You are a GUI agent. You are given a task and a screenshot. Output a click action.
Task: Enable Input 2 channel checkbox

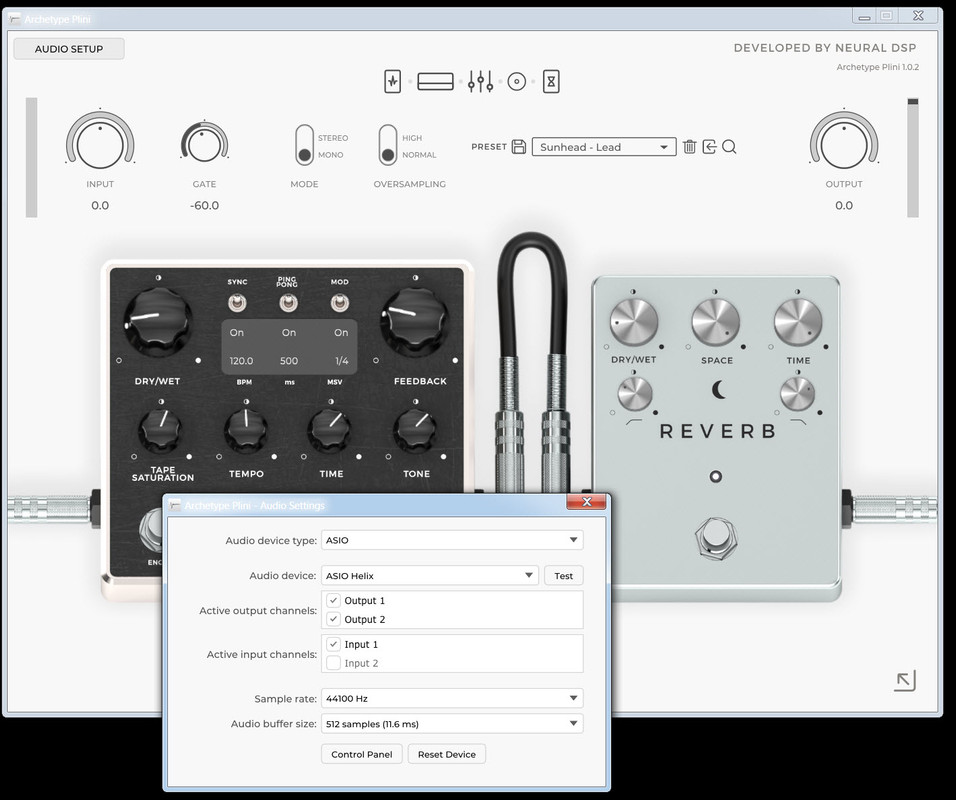coord(333,663)
